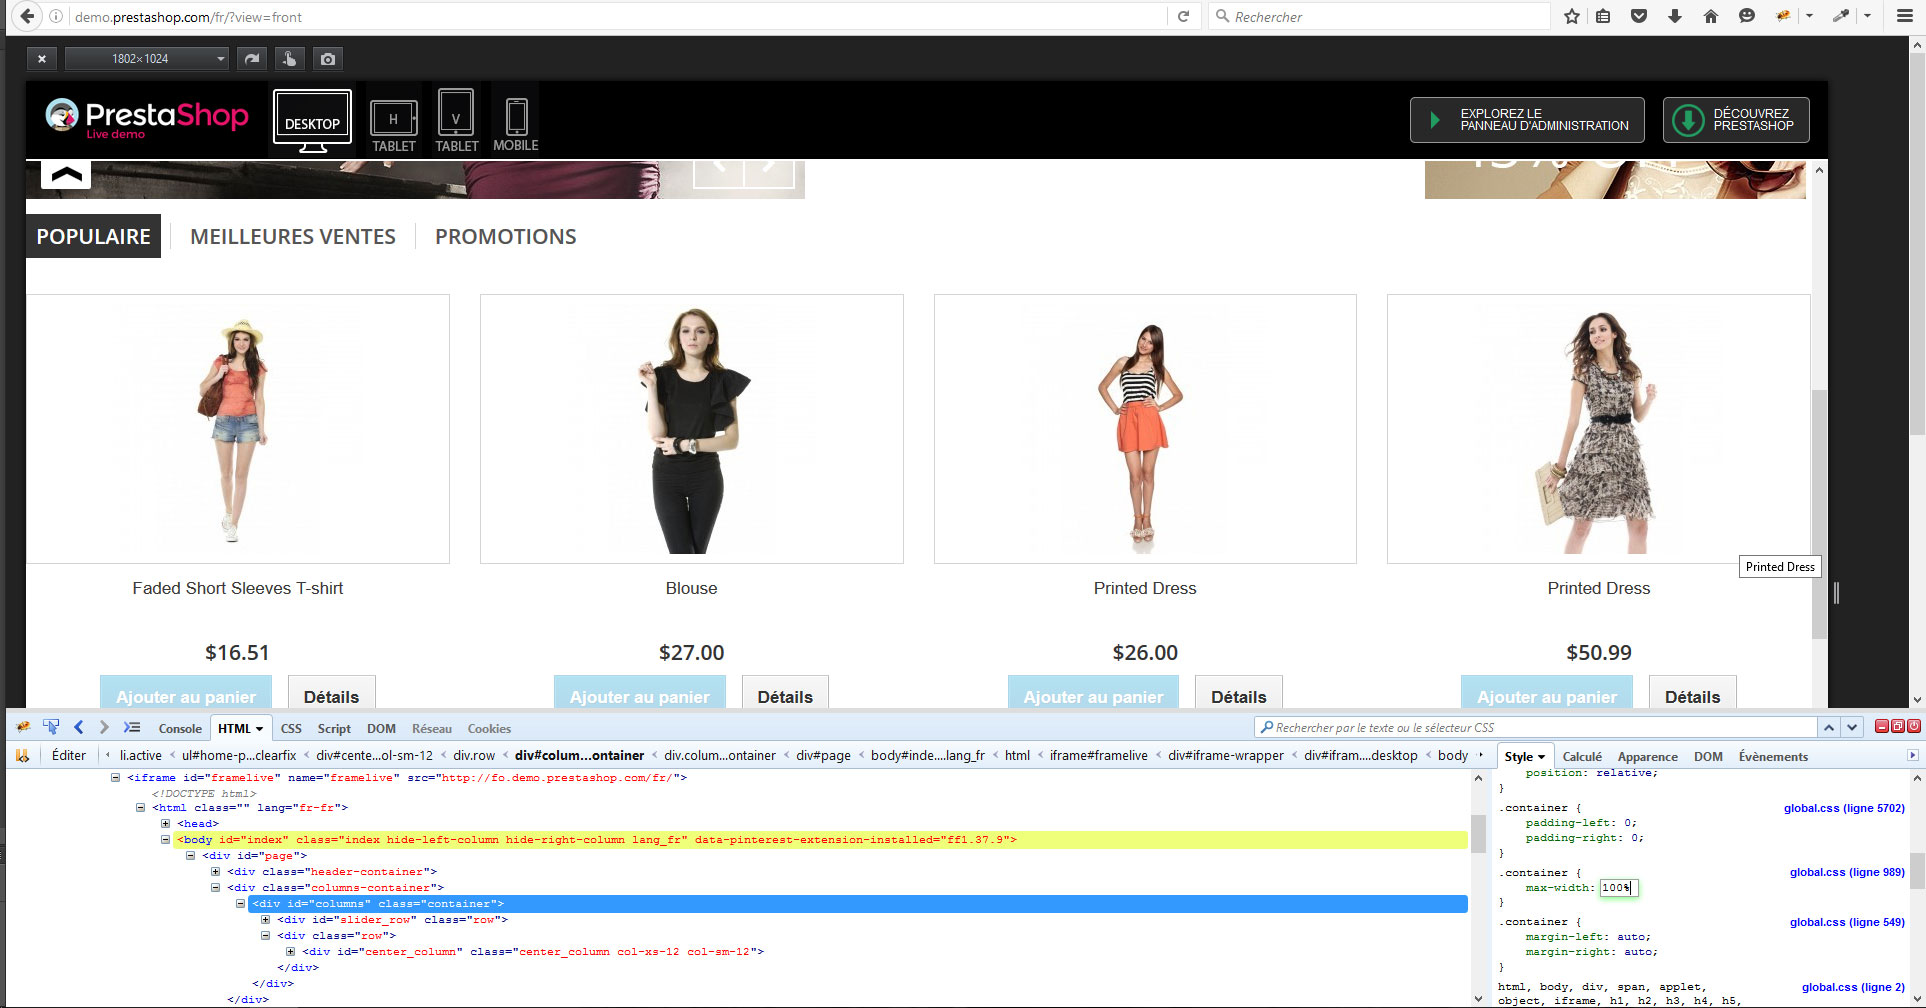Expand the header-container div node
Image resolution: width=1926 pixels, height=1008 pixels.
[x=215, y=871]
